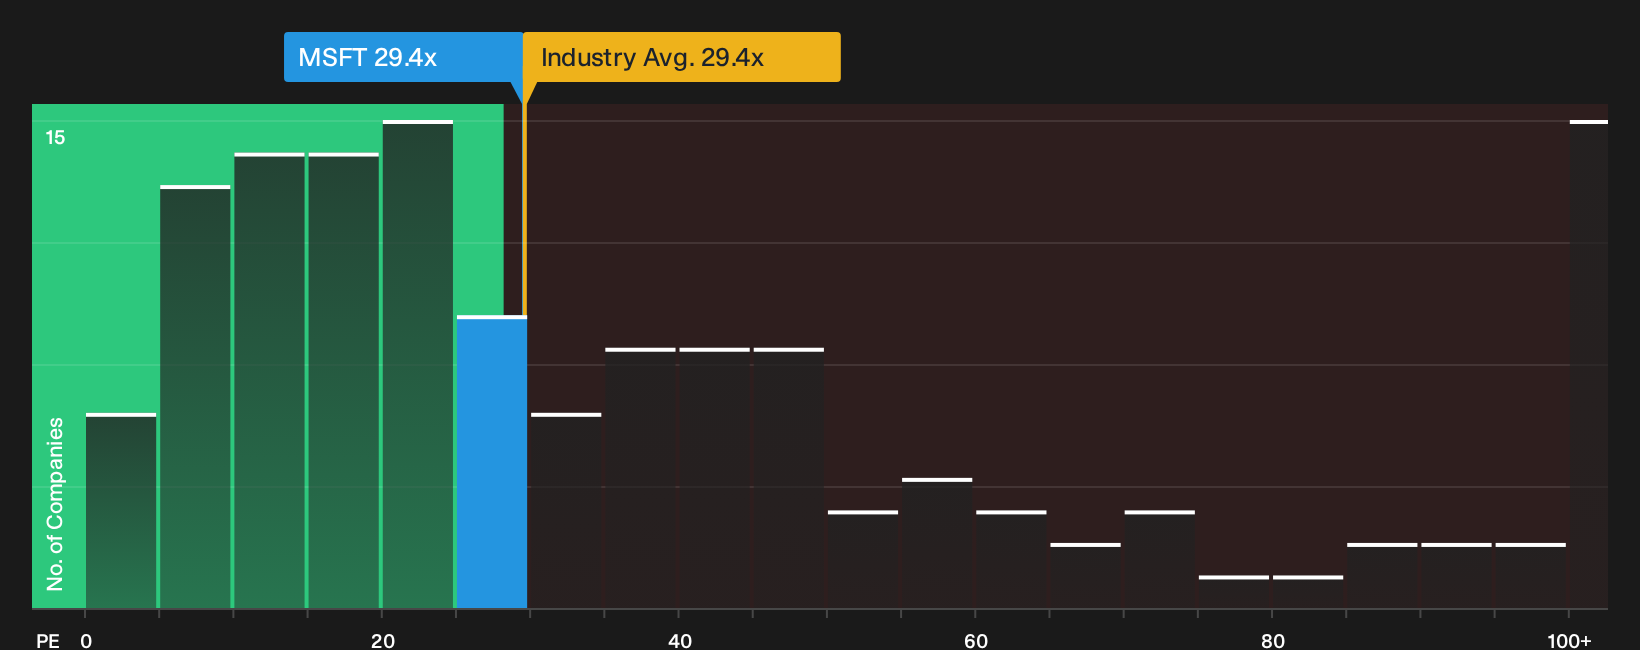The image size is (1640, 650).
Task: Click the histogram bar for PE 85 to 90
Action: (1382, 576)
